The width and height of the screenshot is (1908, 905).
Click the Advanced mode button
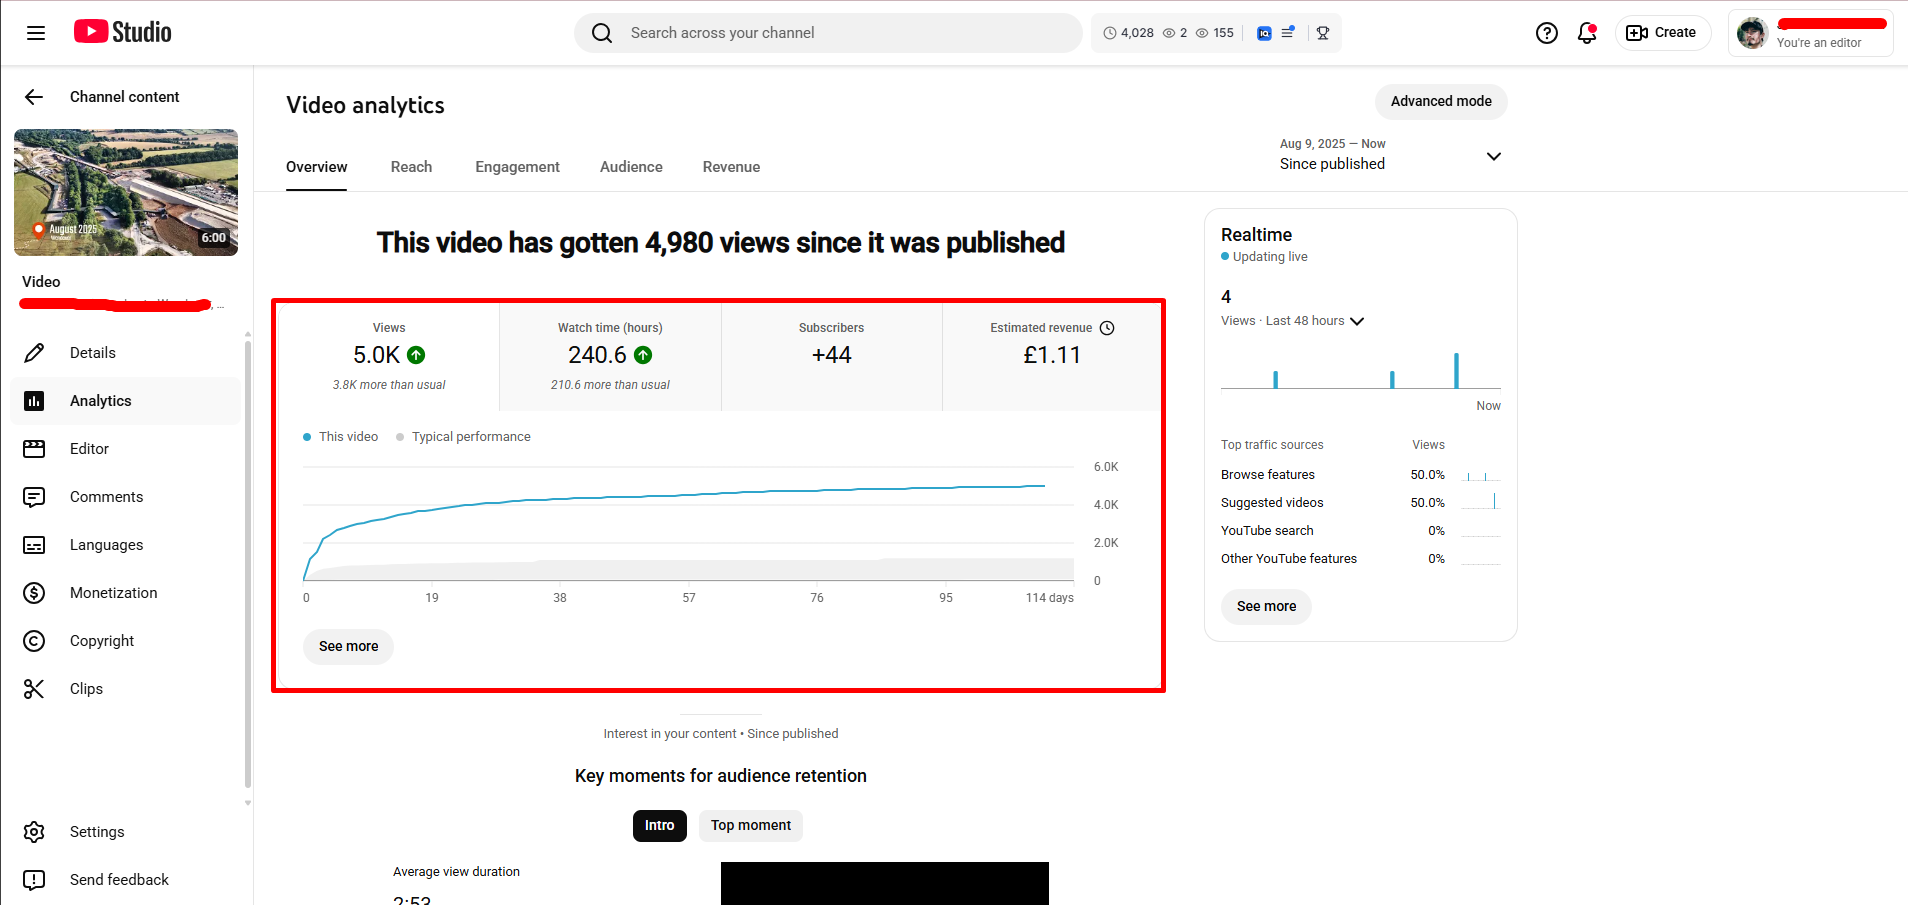tap(1440, 101)
